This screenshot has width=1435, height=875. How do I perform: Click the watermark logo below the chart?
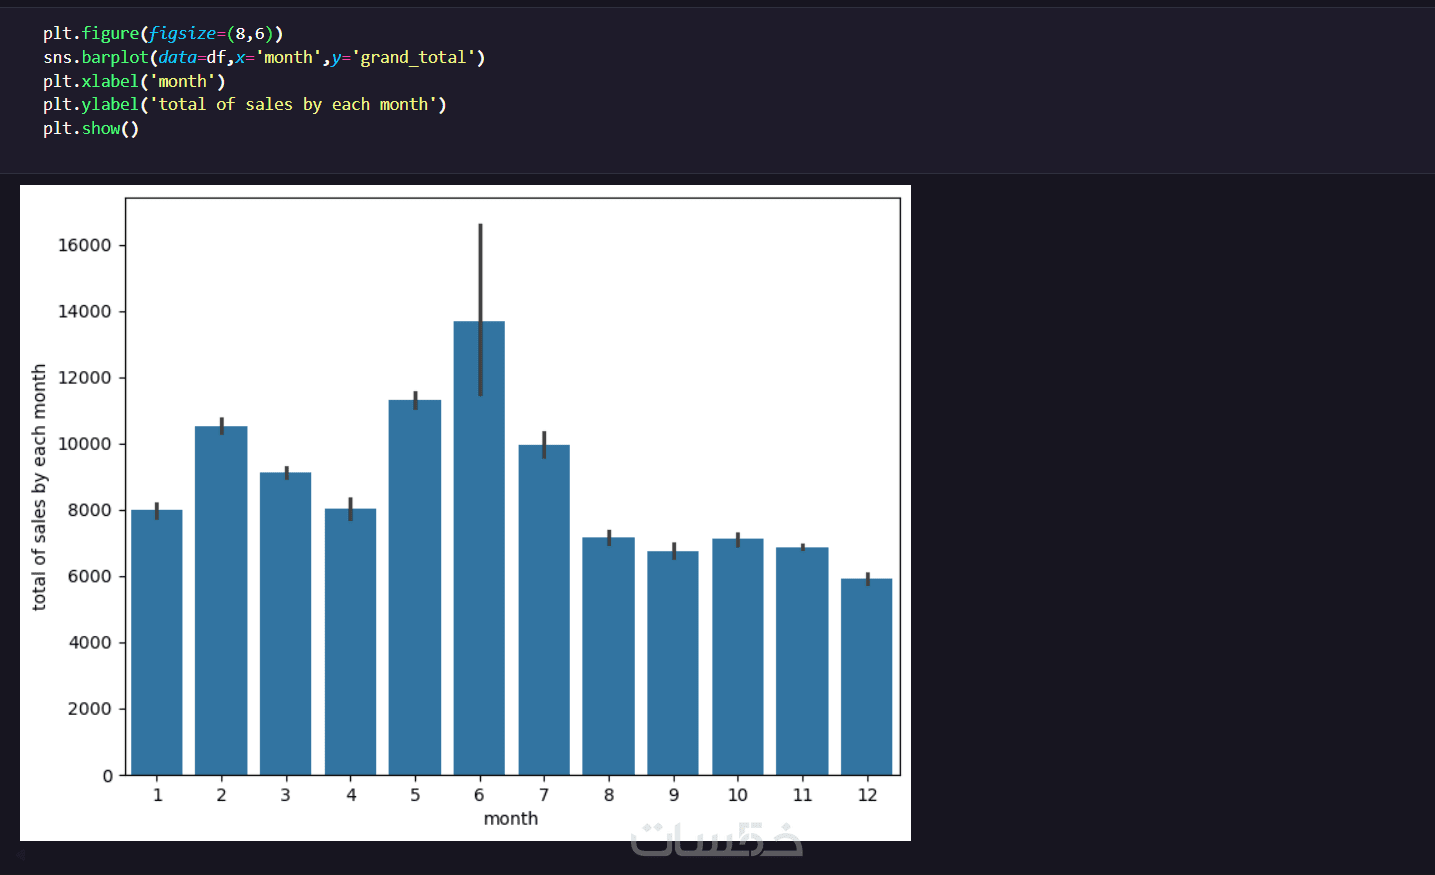[x=716, y=840]
